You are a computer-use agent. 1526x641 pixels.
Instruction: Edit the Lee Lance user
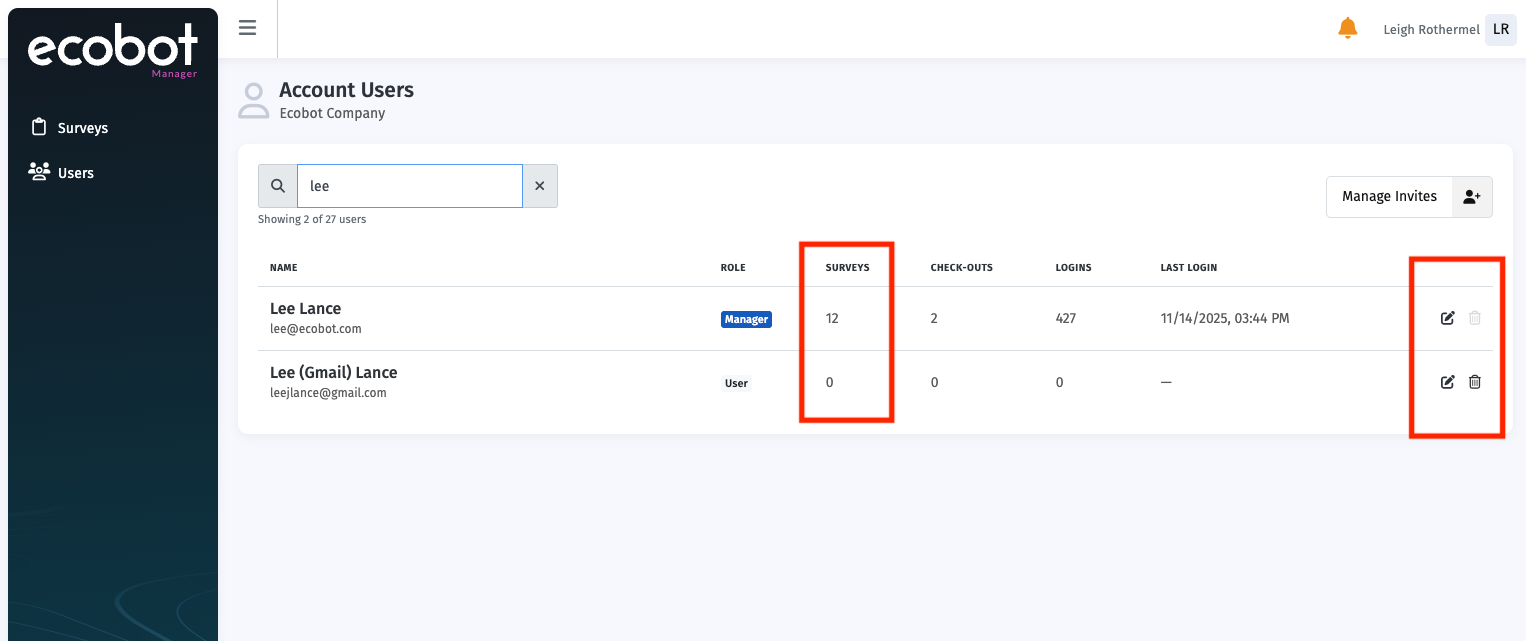1447,318
